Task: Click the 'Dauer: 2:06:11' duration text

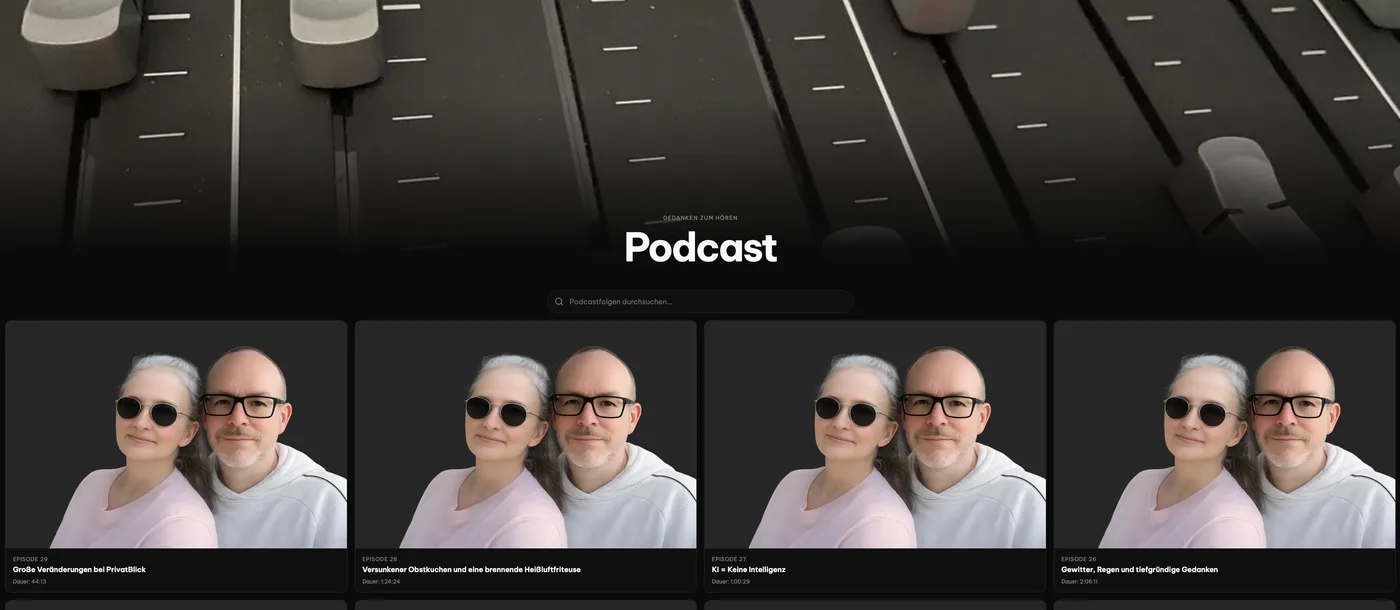Action: coord(1079,581)
